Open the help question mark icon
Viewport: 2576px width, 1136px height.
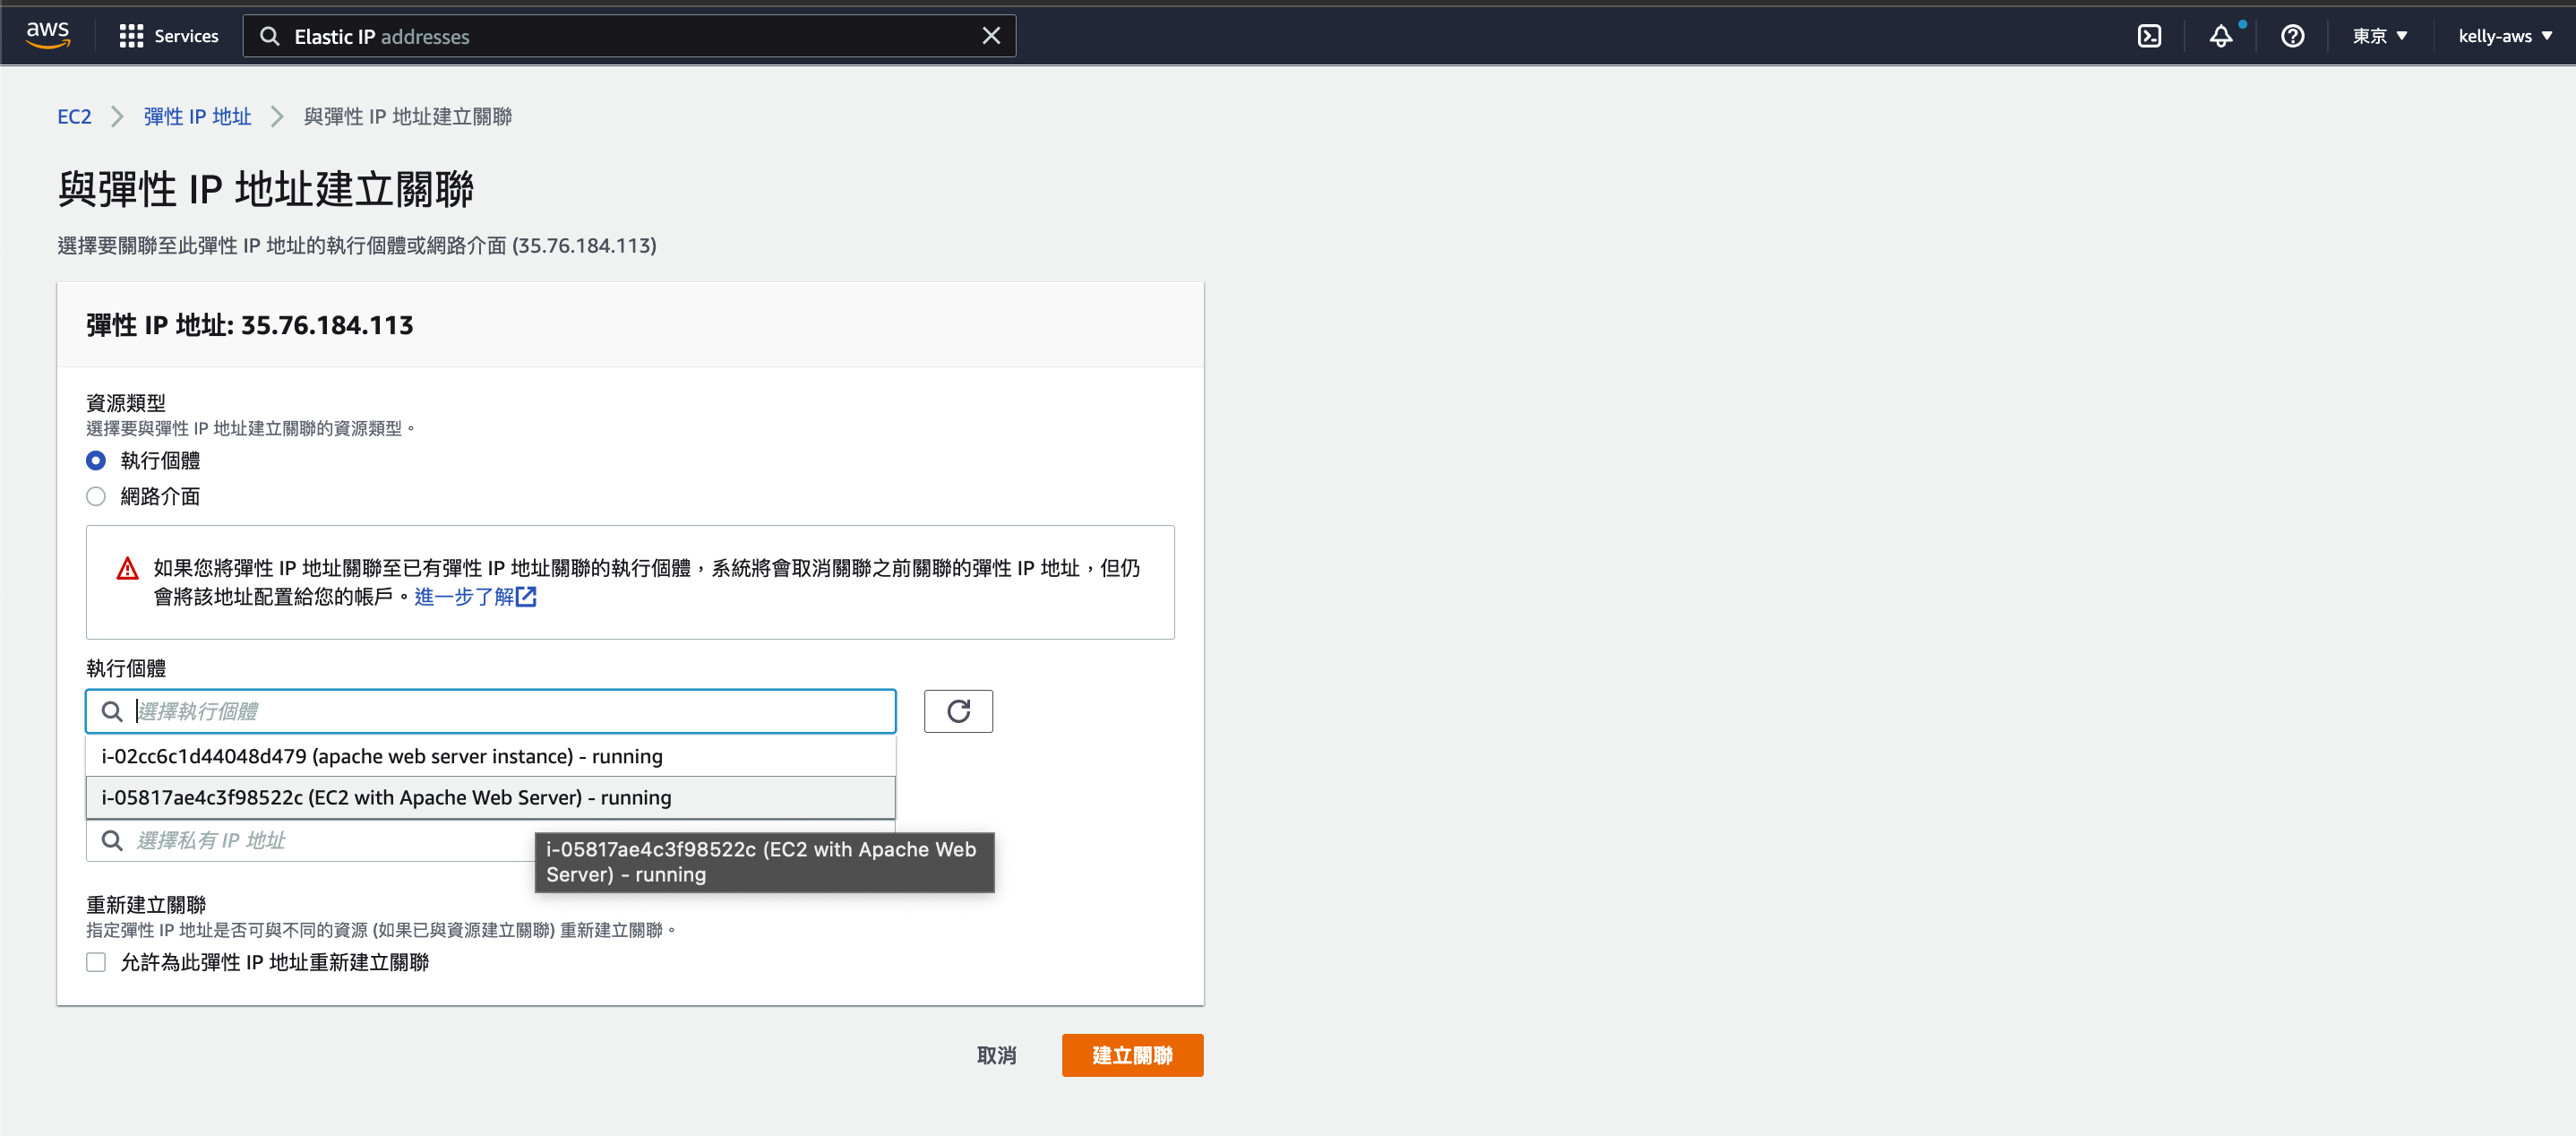point(2292,36)
